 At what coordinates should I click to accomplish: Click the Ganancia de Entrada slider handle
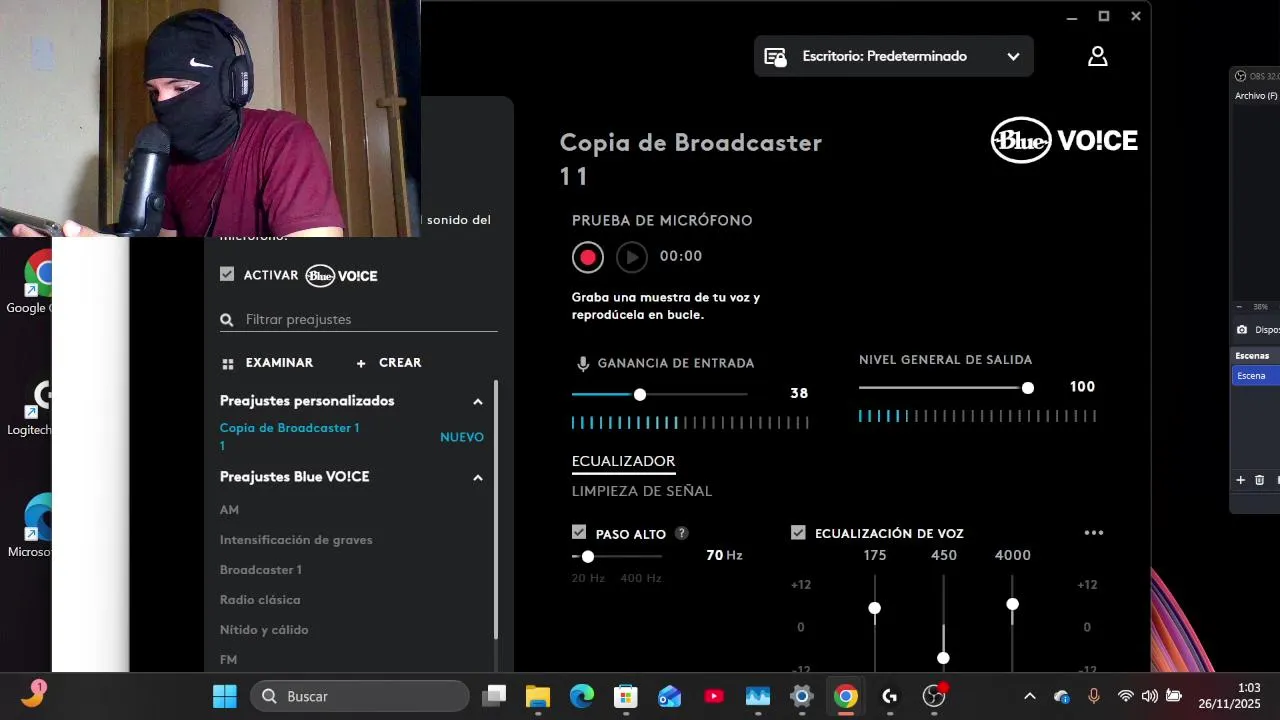[640, 394]
